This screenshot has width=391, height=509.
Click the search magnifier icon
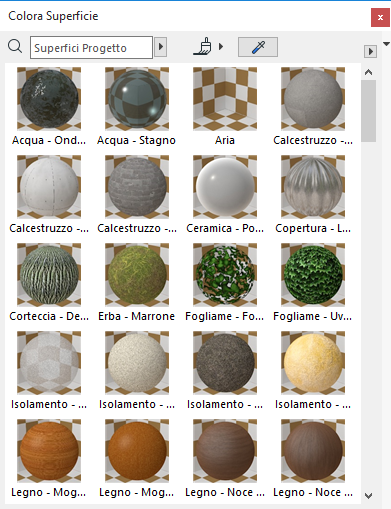(x=15, y=47)
